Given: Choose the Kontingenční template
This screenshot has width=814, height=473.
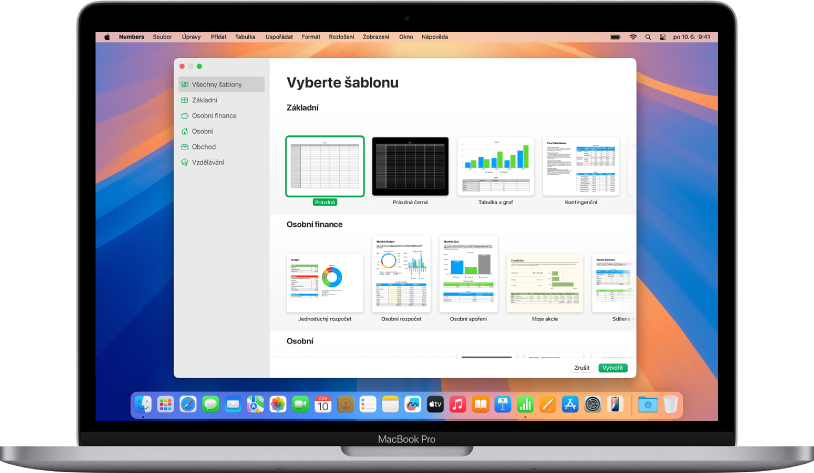Looking at the screenshot, I should pyautogui.click(x=581, y=166).
